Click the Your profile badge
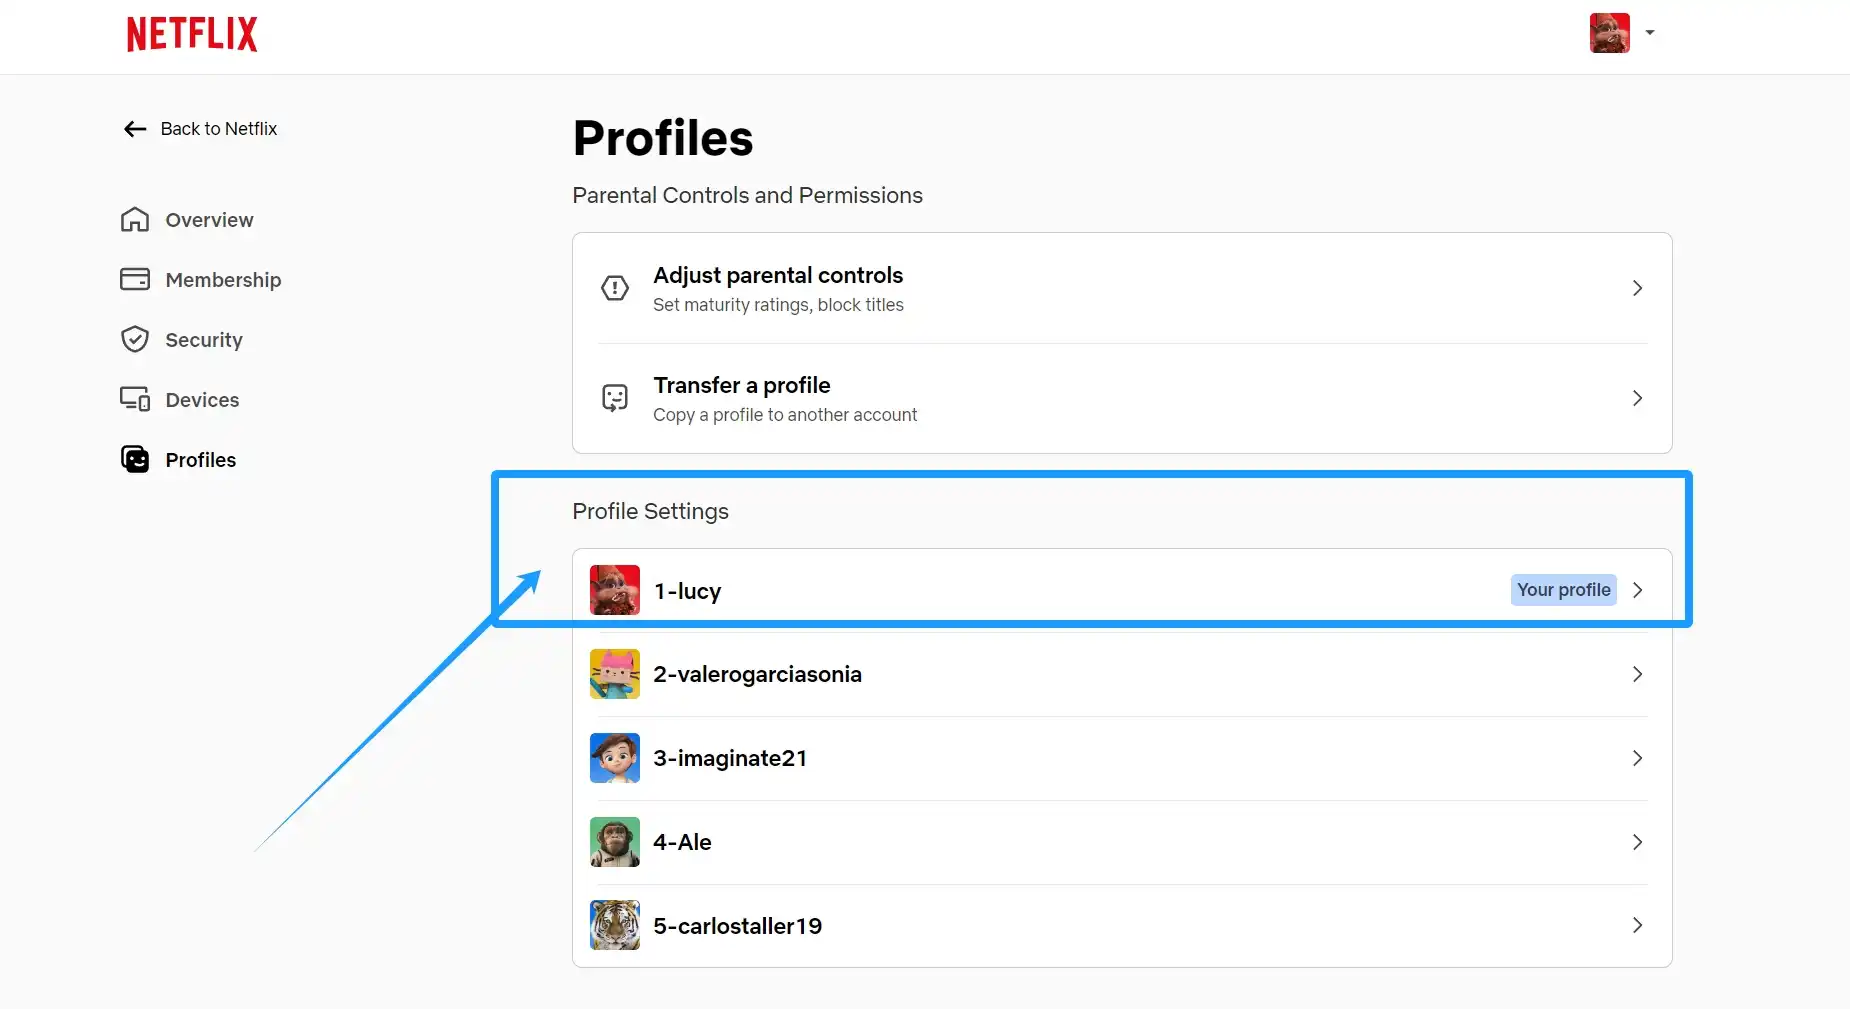Screen dimensions: 1850x1009 [x=1563, y=590]
